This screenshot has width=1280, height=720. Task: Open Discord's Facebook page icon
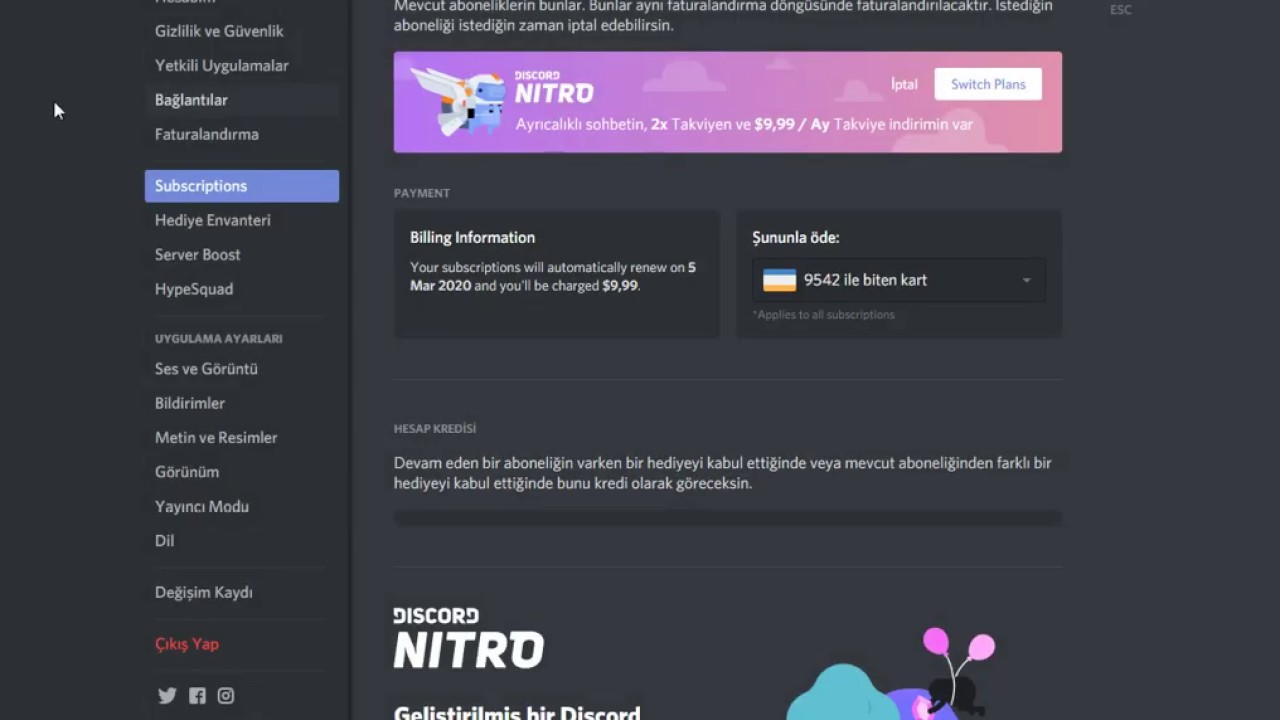tap(197, 696)
